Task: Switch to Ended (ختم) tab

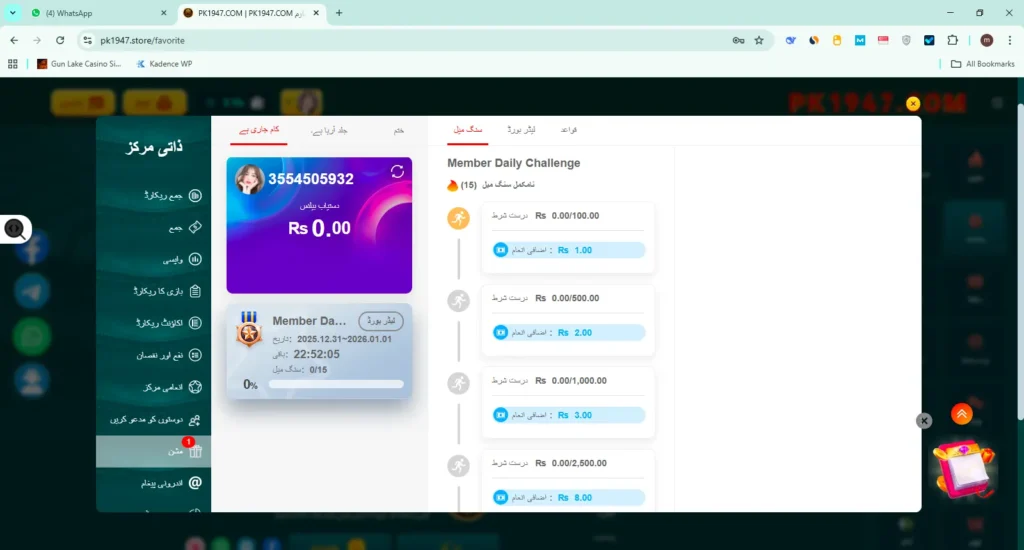Action: tap(398, 131)
